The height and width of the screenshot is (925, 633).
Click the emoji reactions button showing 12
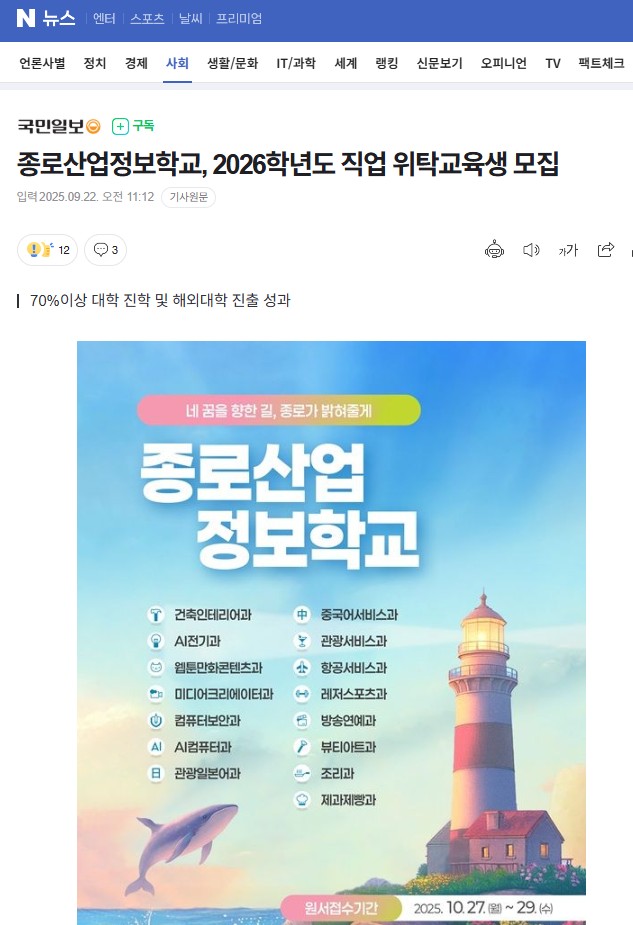coord(47,250)
